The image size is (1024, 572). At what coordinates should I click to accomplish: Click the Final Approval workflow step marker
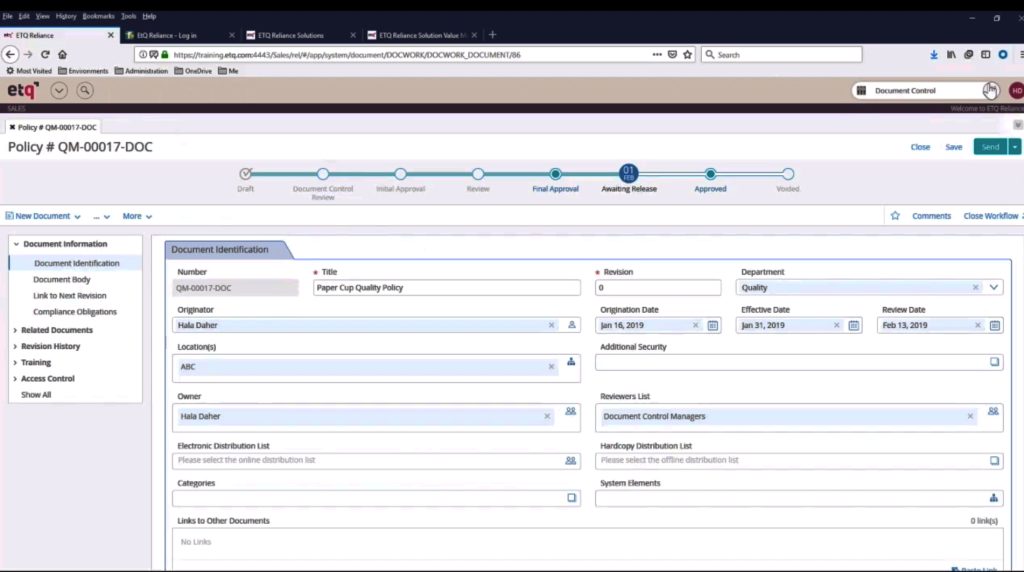tap(555, 174)
